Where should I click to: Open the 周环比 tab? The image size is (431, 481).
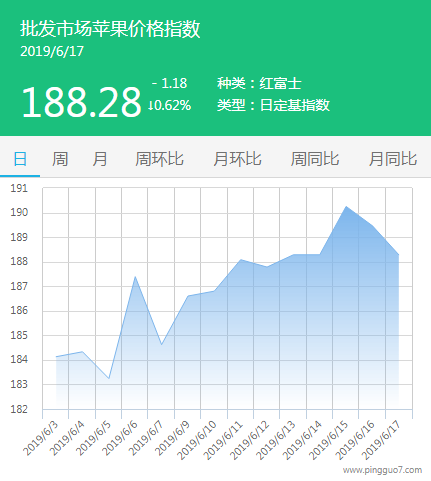tap(159, 159)
